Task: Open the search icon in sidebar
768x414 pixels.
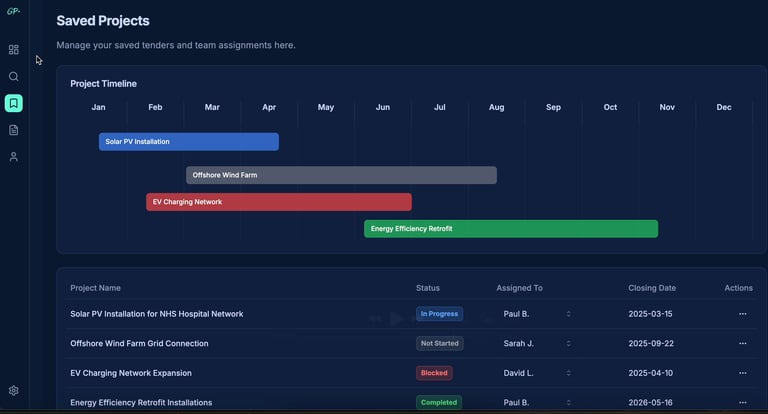Action: (x=14, y=76)
